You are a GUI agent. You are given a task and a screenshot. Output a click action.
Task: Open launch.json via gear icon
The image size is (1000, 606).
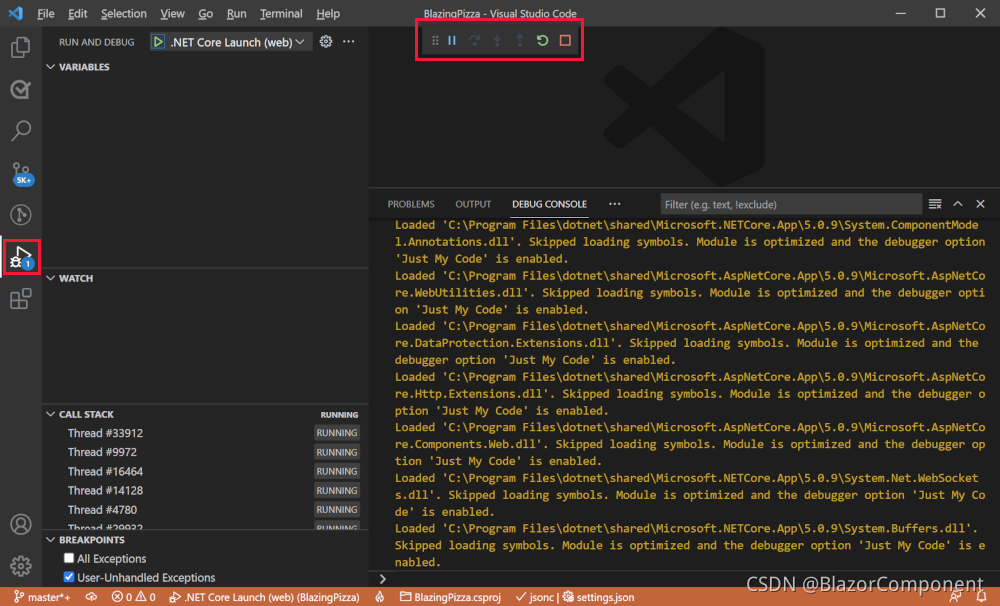pyautogui.click(x=325, y=41)
